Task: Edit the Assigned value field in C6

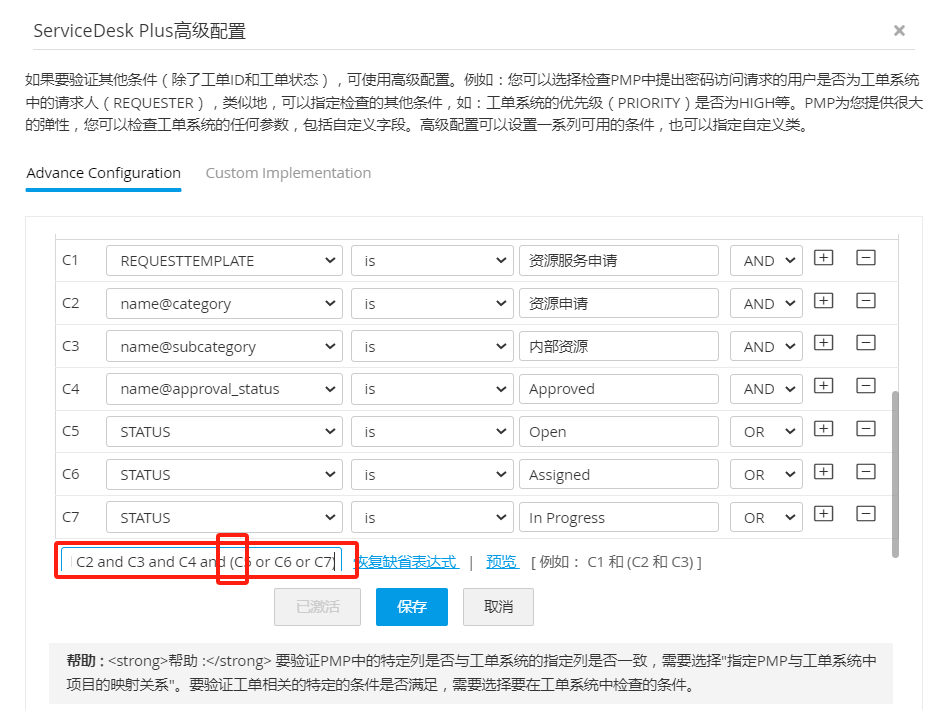Action: tap(619, 474)
